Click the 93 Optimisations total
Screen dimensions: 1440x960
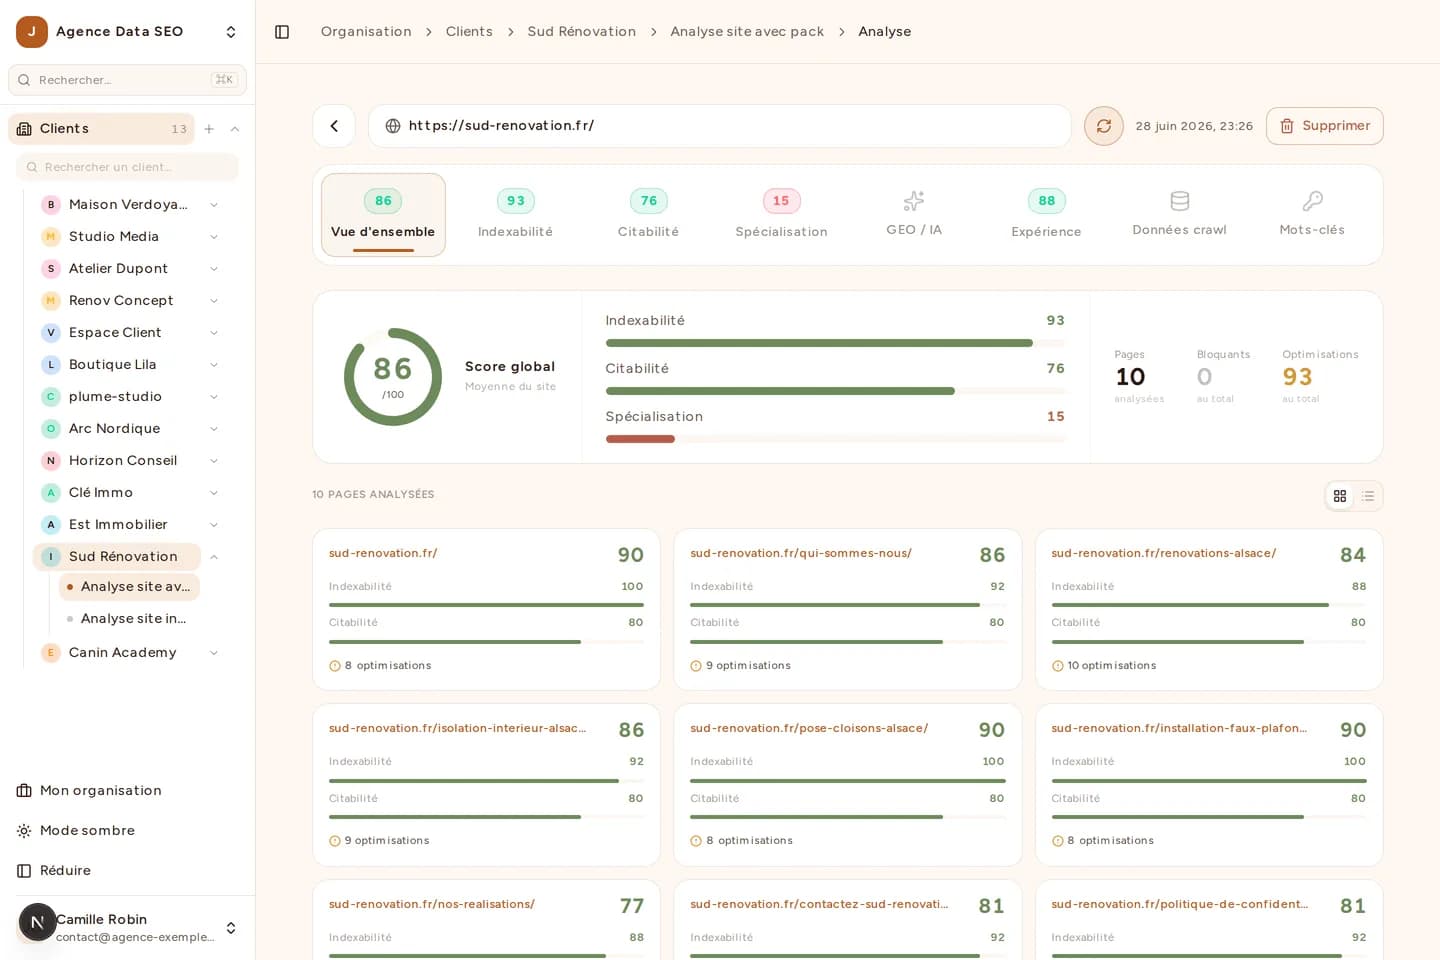tap(1297, 377)
